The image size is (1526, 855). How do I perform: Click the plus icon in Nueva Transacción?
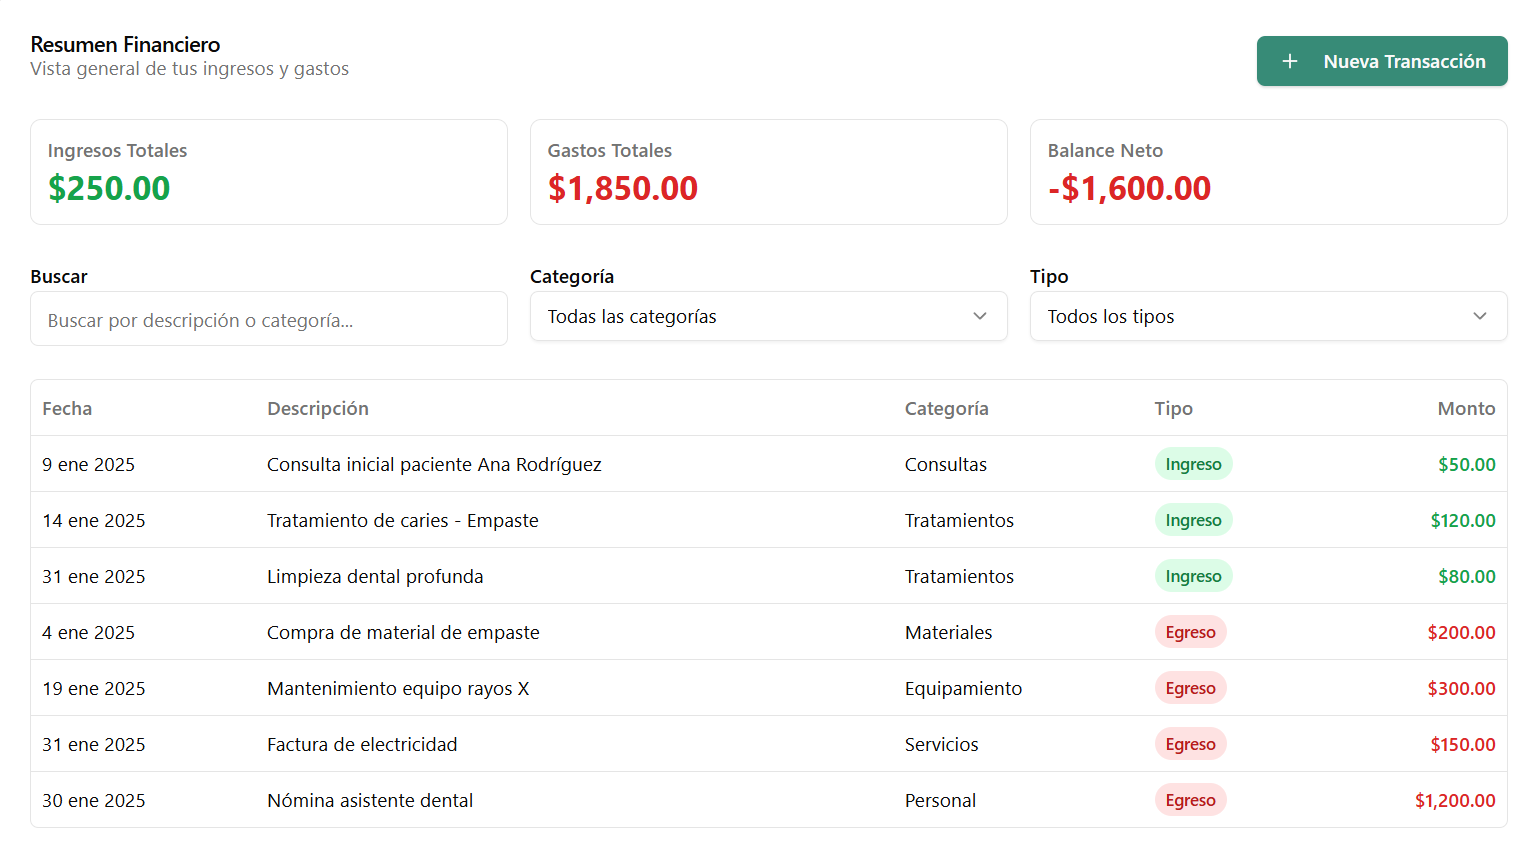1290,61
